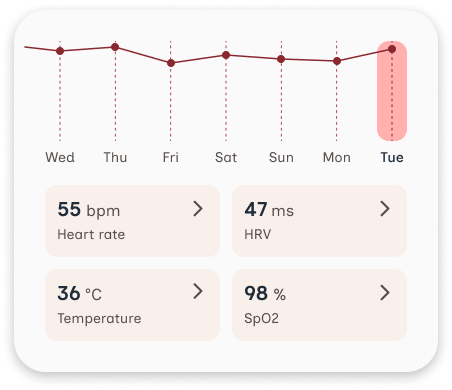Viewport: 452px width, 390px height.
Task: Click the pink highlighted Tuesday column
Action: 392,91
